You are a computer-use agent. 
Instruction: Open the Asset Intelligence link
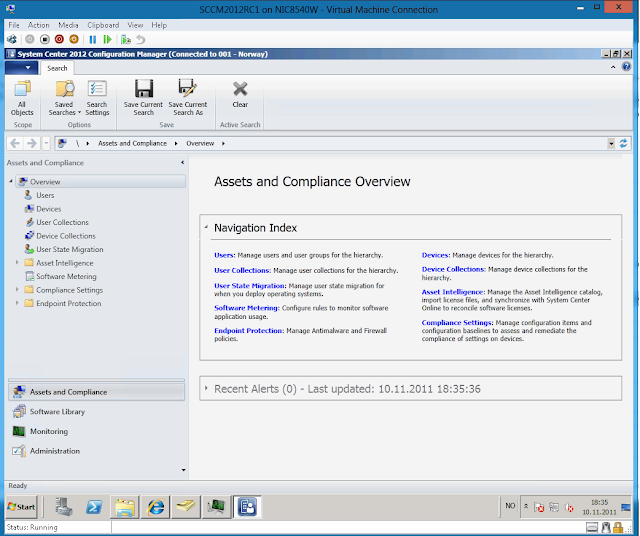453,292
